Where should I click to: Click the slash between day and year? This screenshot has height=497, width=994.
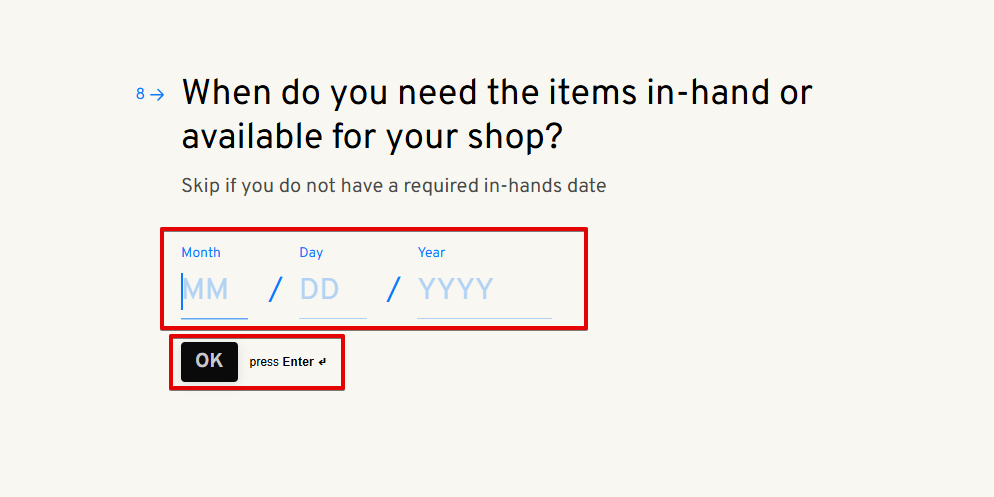(x=393, y=290)
